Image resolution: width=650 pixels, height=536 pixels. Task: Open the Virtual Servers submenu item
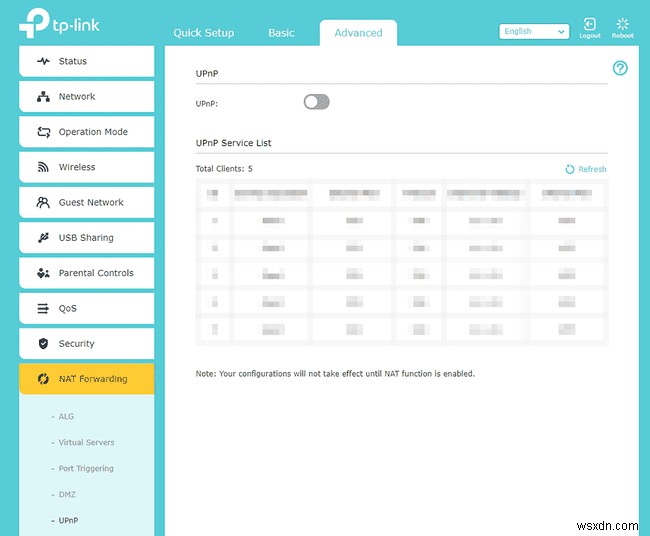pyautogui.click(x=86, y=442)
